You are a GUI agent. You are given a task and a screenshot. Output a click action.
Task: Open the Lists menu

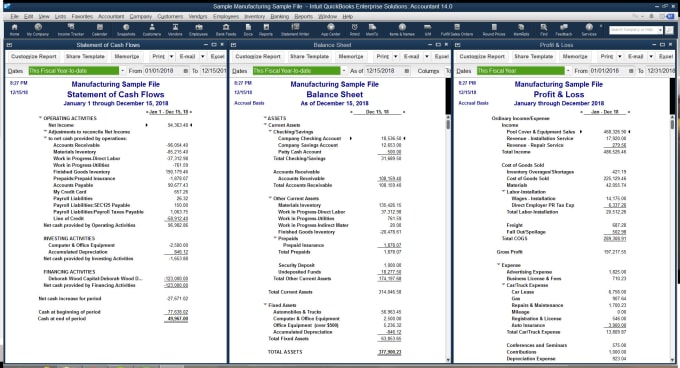tap(60, 16)
